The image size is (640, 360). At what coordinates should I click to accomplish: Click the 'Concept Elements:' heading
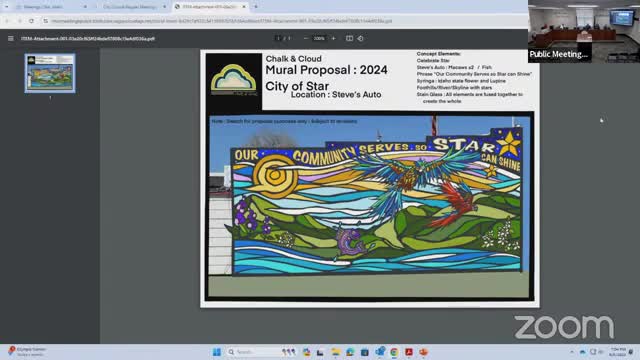[438, 54]
